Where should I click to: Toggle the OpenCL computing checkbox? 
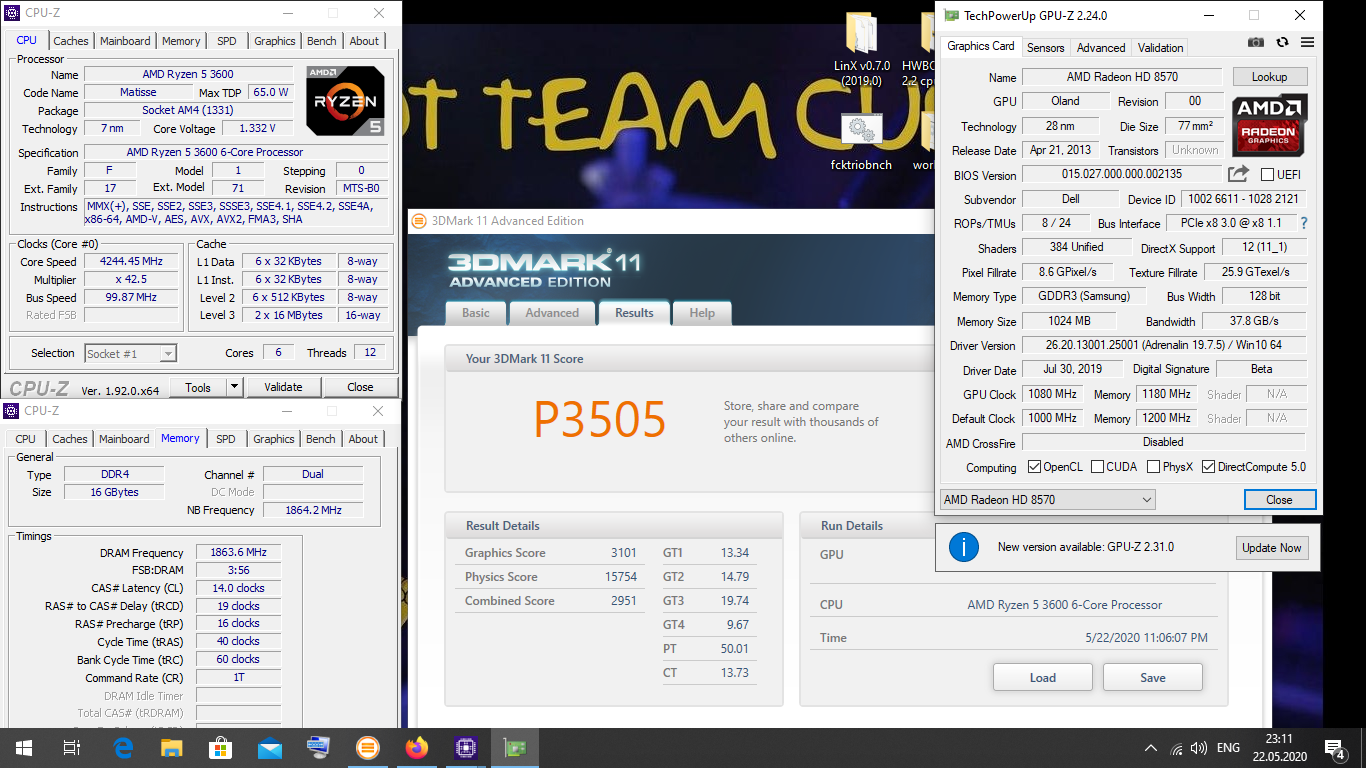pyautogui.click(x=1035, y=467)
